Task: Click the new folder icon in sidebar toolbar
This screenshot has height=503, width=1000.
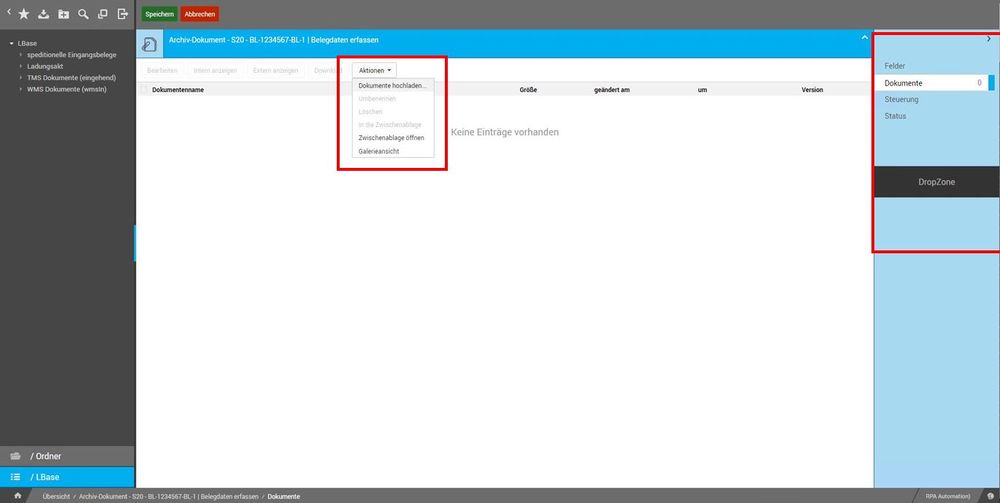Action: coord(63,14)
